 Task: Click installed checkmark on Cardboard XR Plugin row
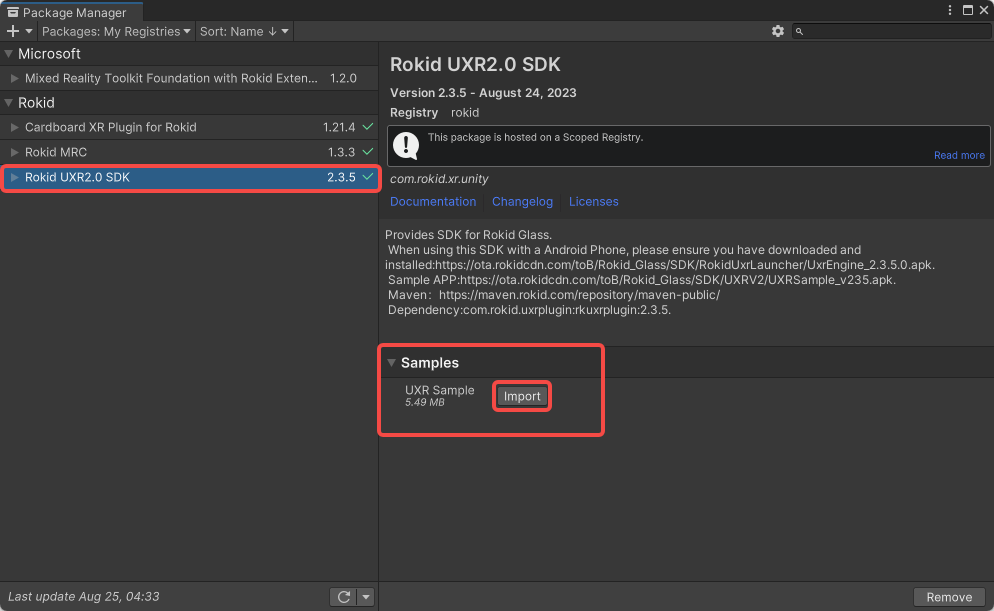[x=368, y=127]
